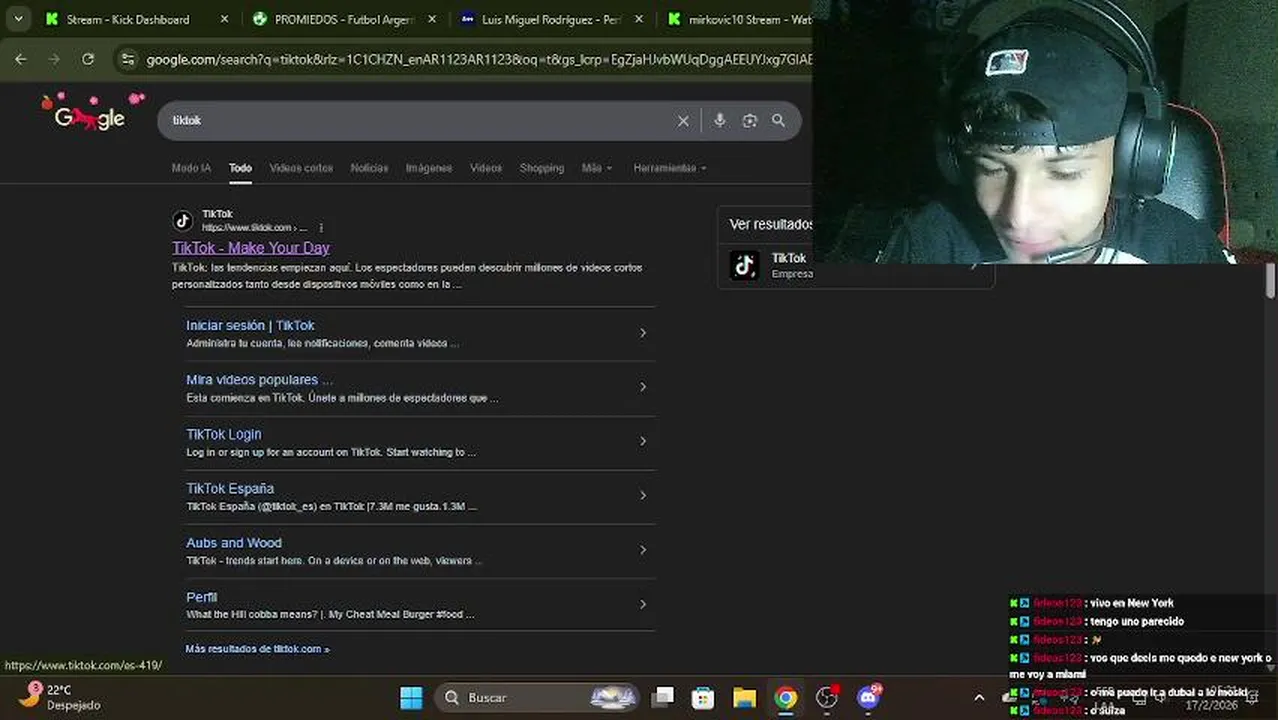Close the Stream - Kick Dashboard tab

tap(224, 19)
